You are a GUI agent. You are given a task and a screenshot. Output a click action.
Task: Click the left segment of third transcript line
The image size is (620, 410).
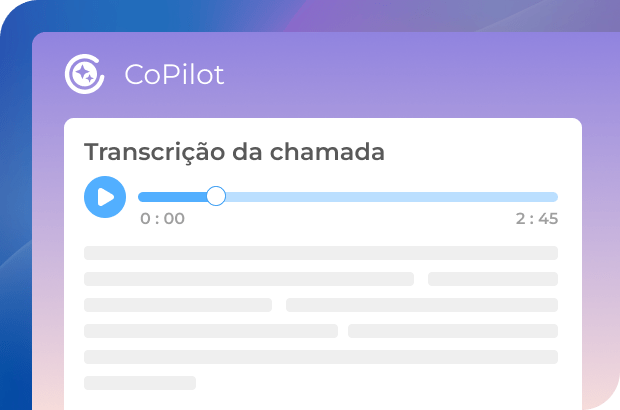click(x=177, y=305)
